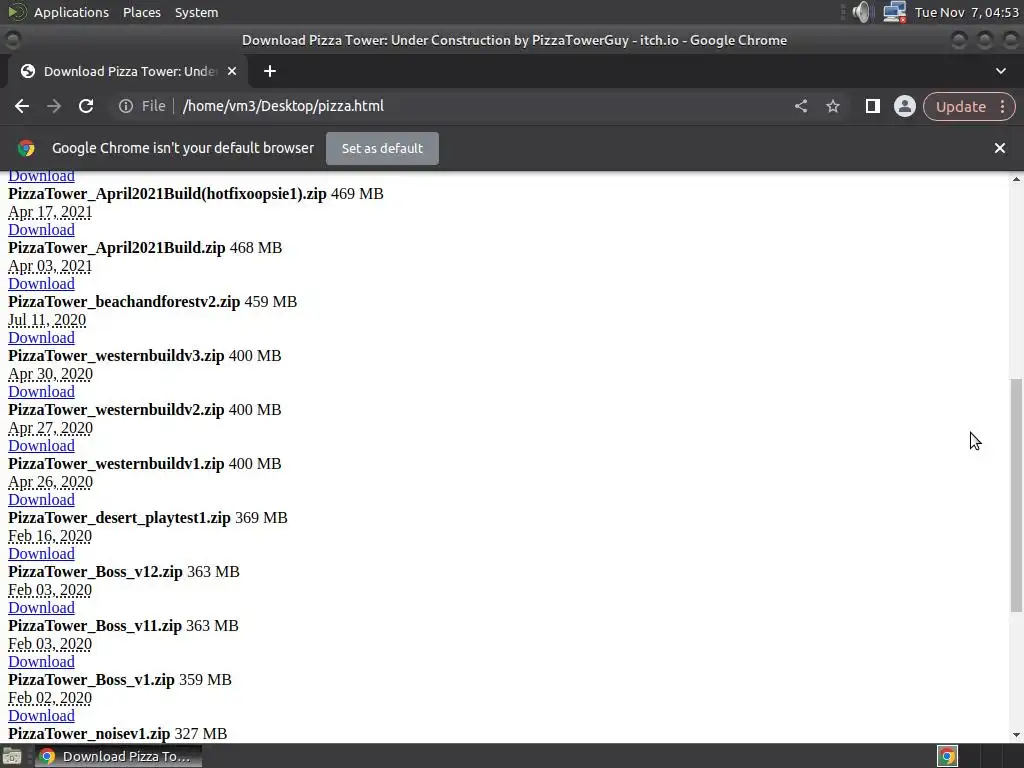Select the Download Pizza Tower tab

(128, 71)
